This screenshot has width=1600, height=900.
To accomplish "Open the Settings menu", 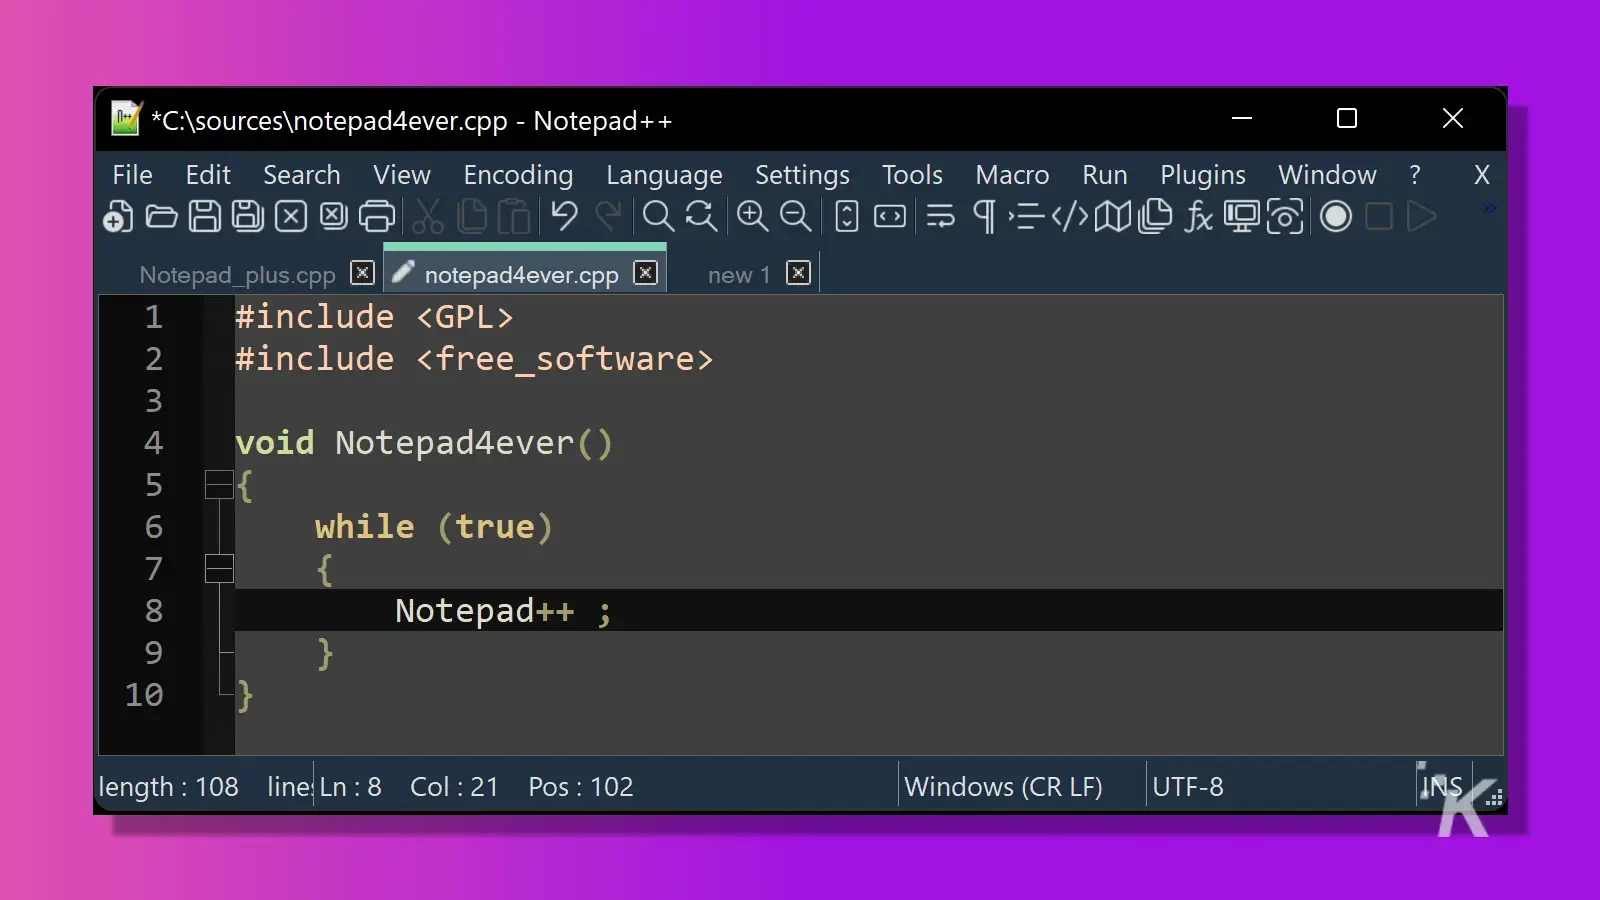I will point(802,175).
